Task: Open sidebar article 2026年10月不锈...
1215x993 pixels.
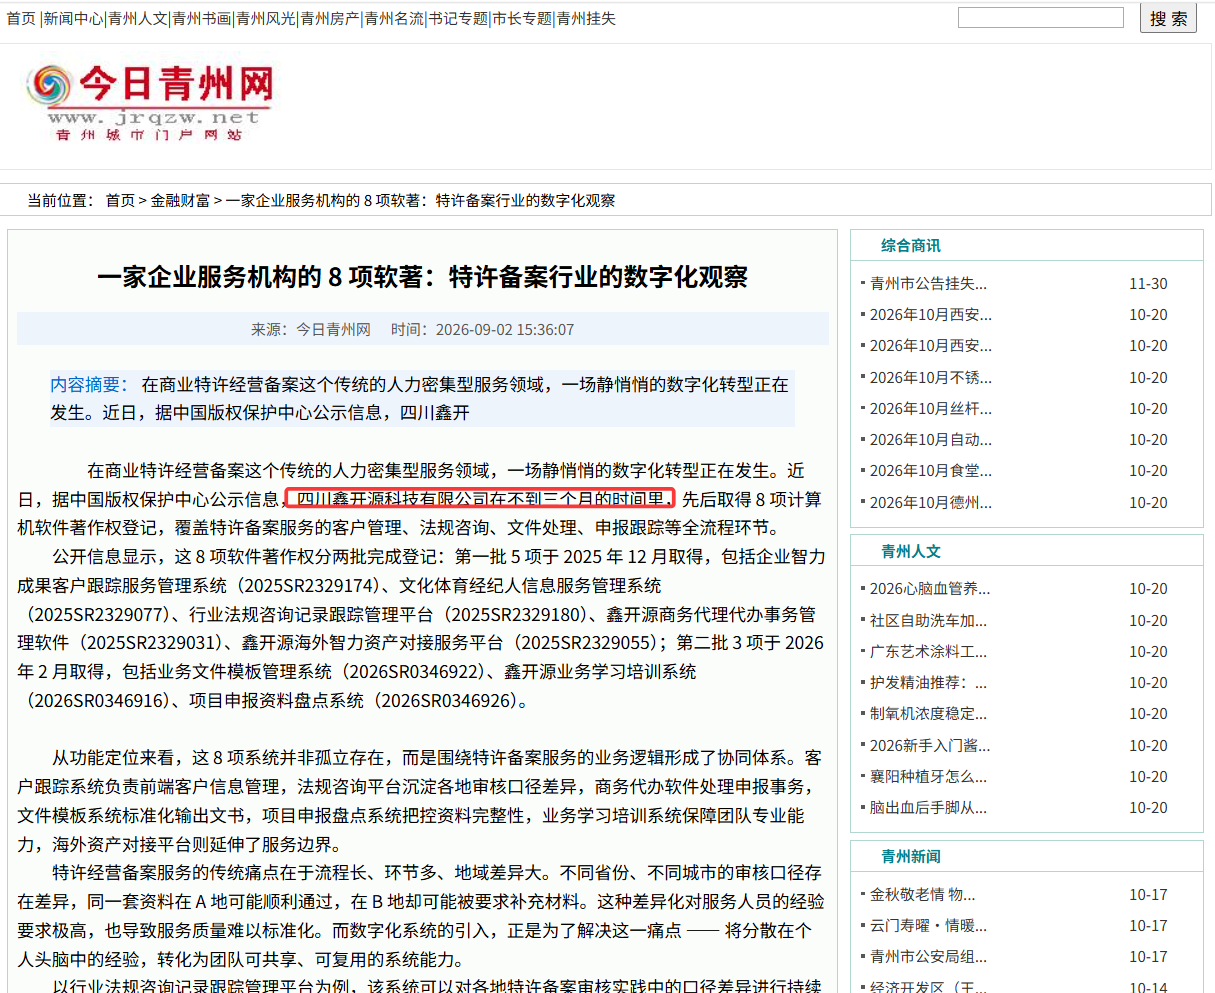Action: click(931, 377)
